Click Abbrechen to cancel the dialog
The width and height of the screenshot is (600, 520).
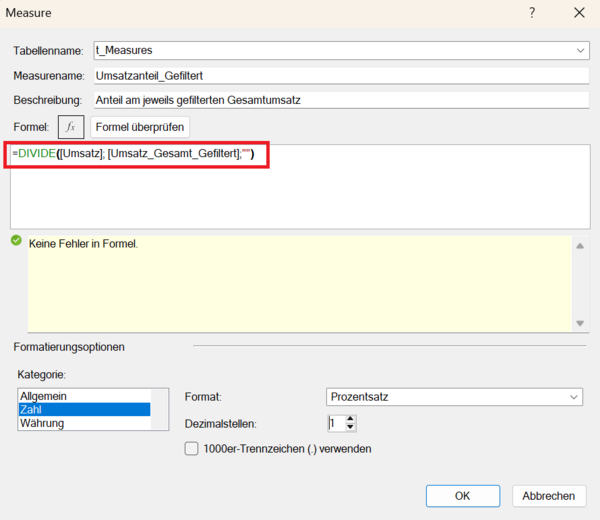pos(549,496)
